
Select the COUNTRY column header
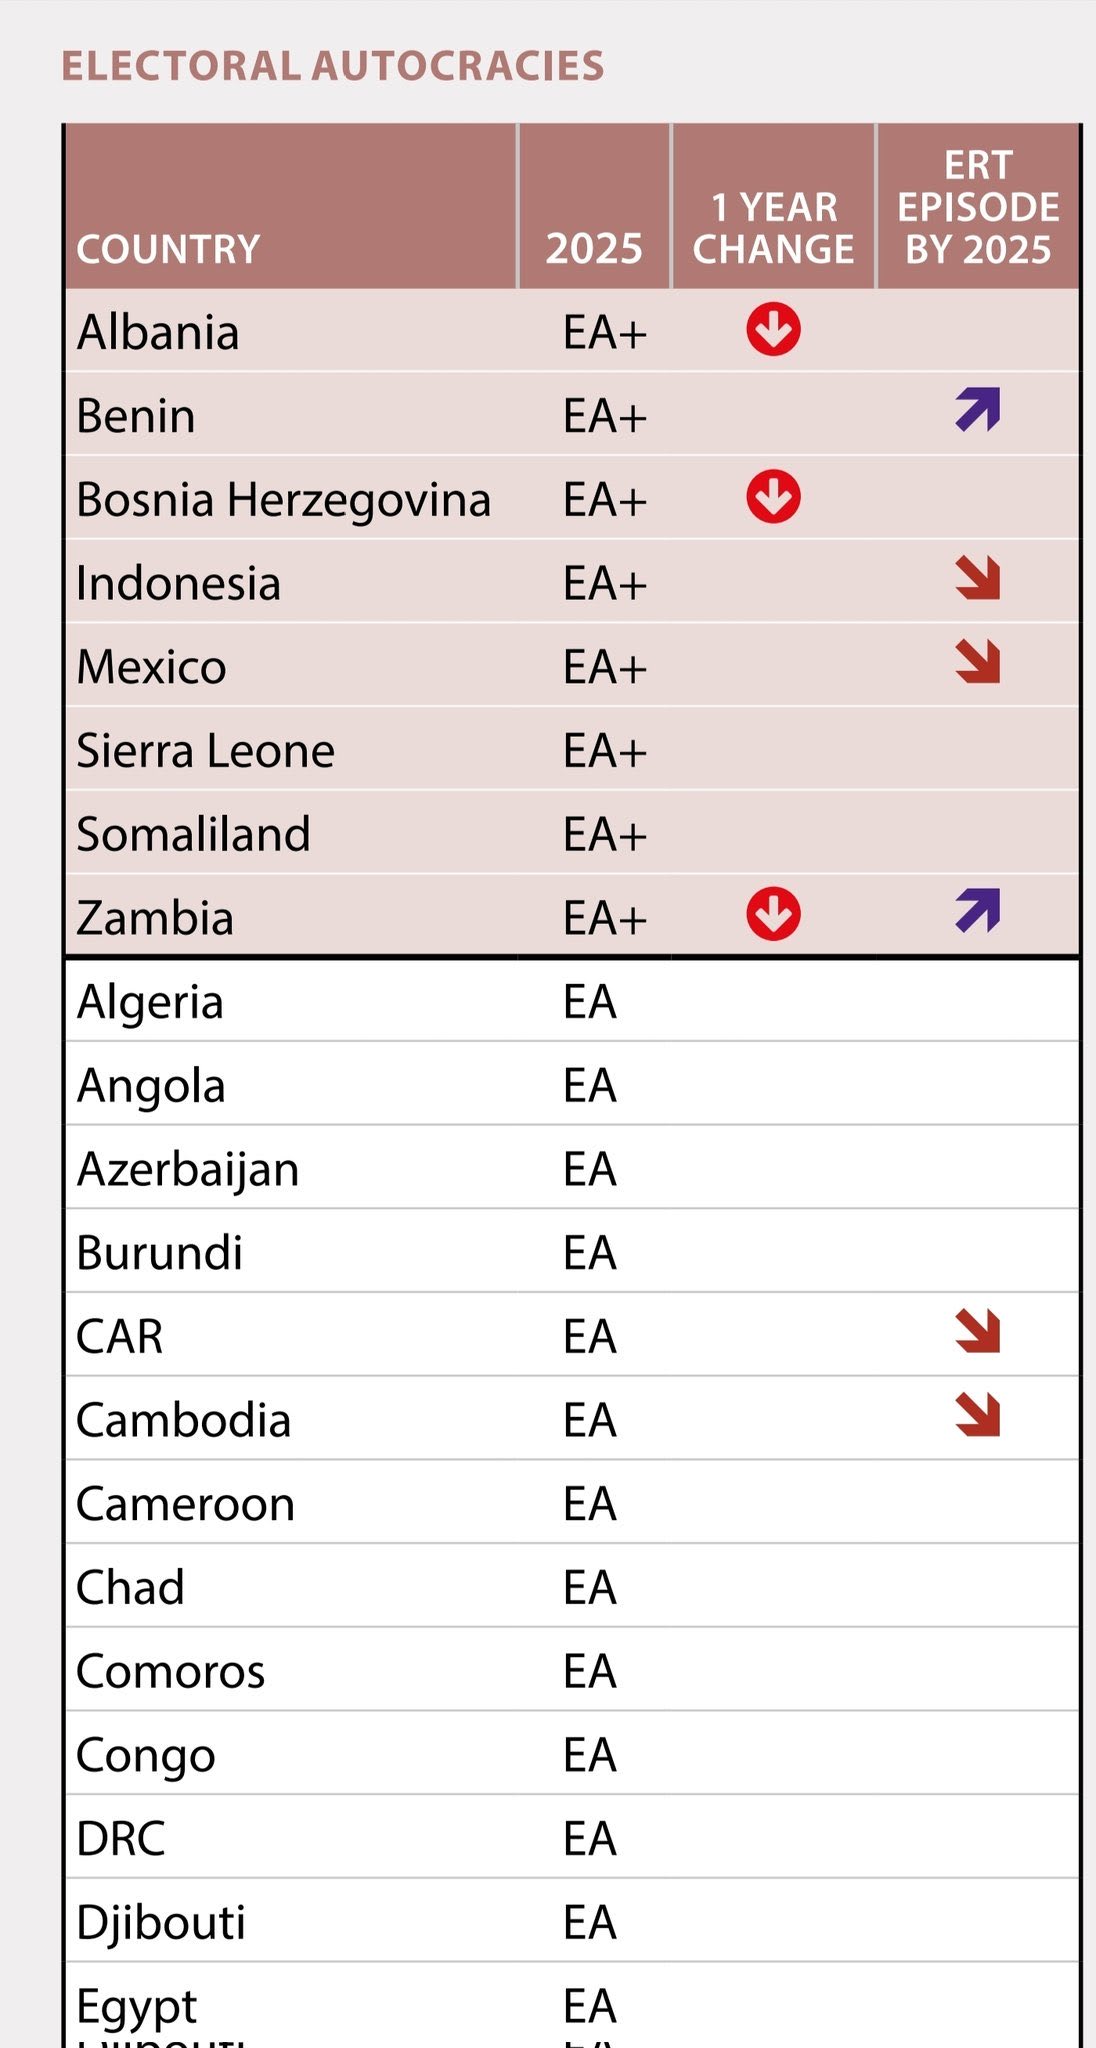point(168,249)
